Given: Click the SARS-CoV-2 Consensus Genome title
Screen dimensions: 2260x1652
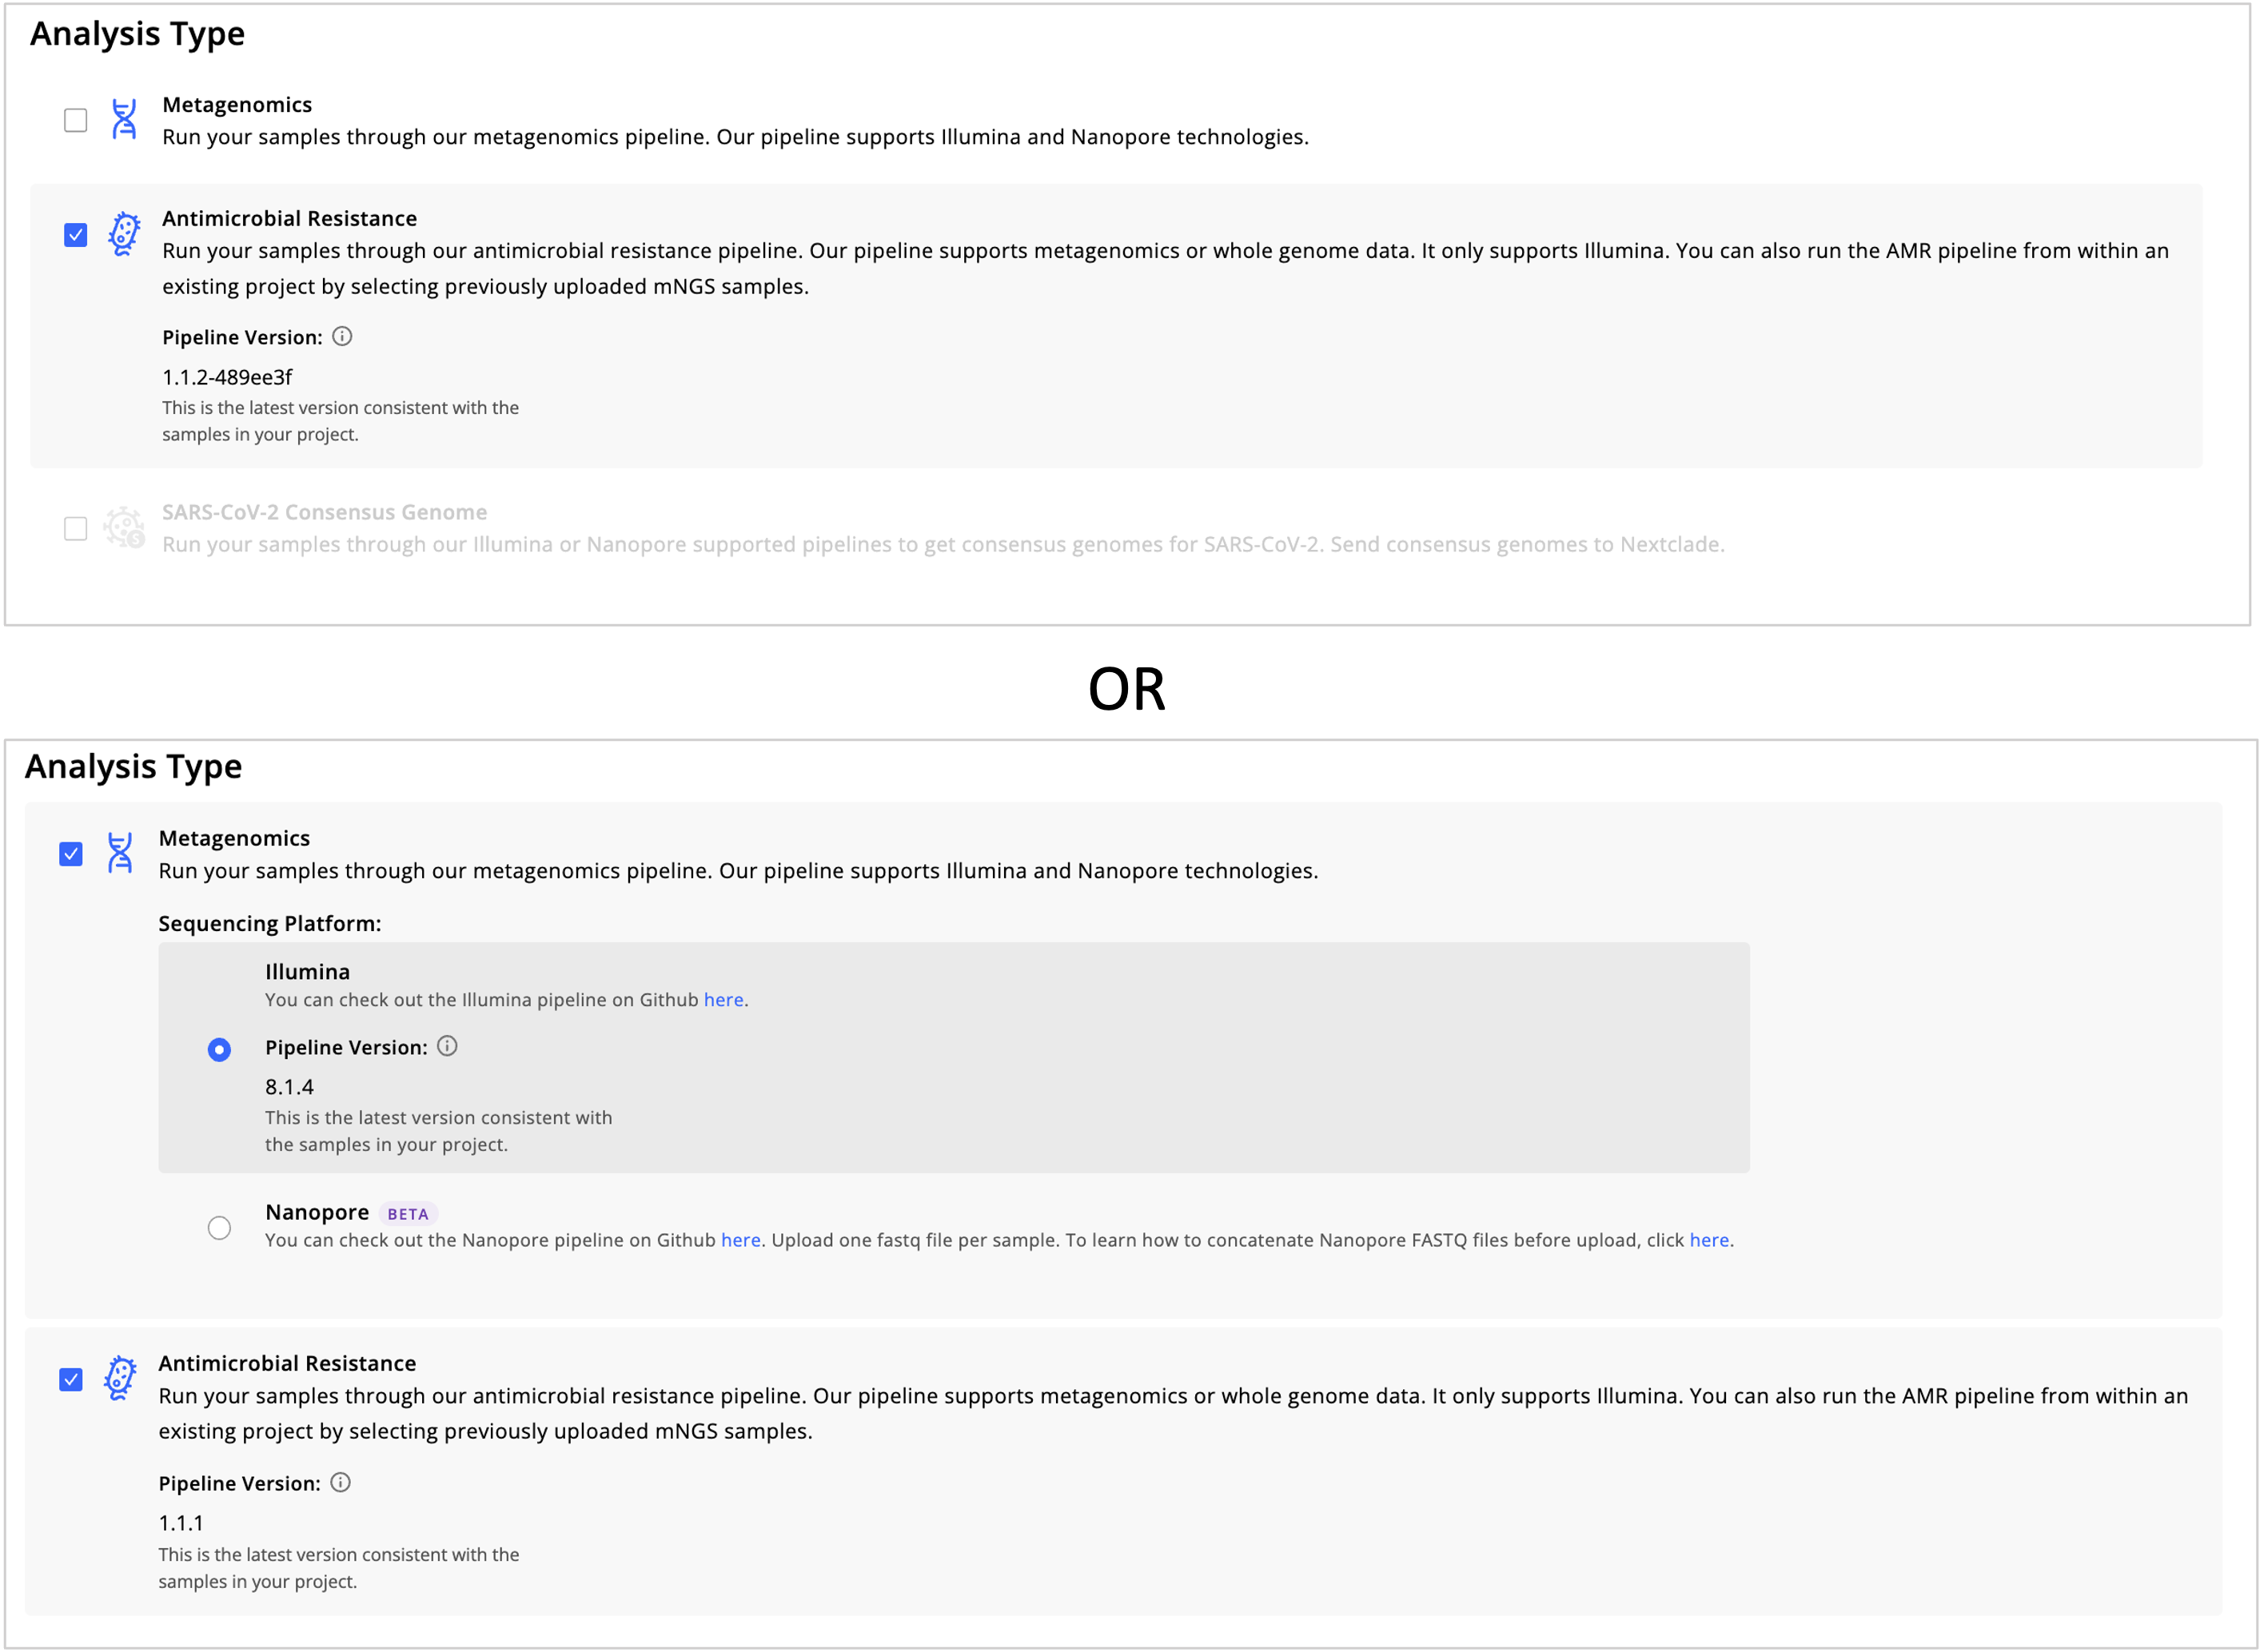Looking at the screenshot, I should coord(324,512).
